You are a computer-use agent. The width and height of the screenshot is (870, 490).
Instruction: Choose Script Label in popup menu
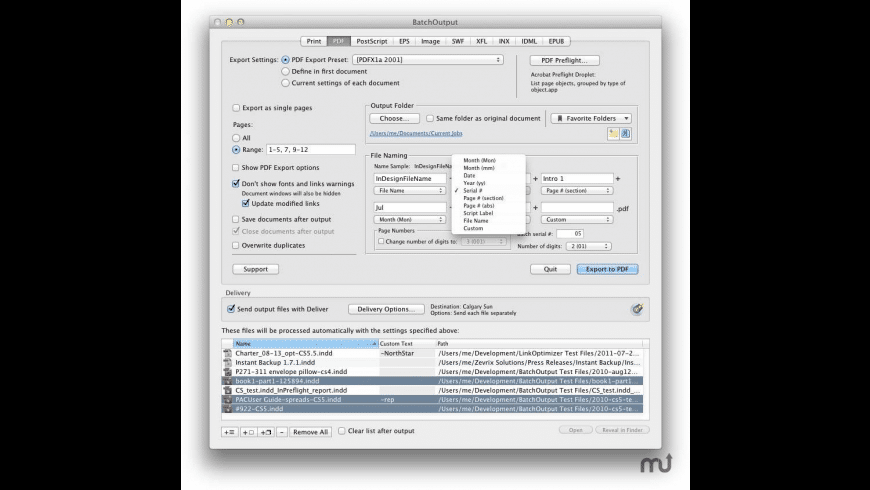coord(488,214)
